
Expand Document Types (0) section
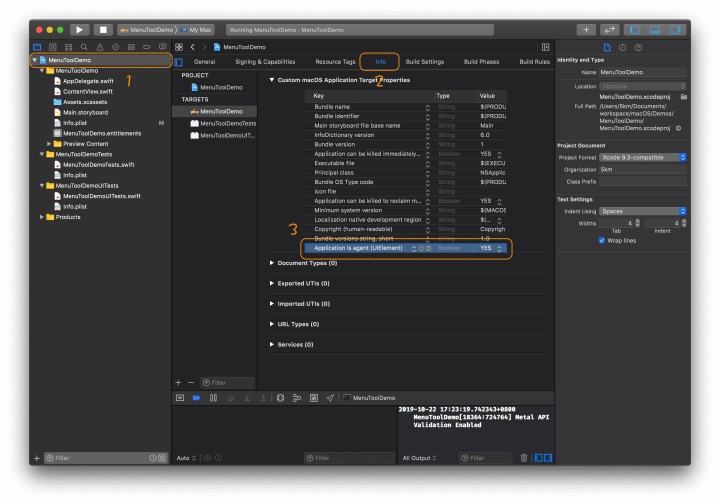pos(271,263)
